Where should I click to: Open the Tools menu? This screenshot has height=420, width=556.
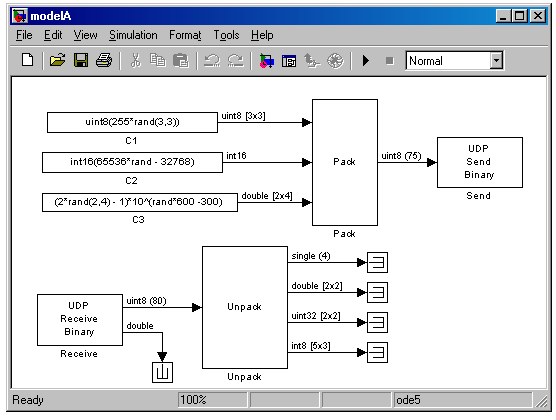tap(226, 35)
